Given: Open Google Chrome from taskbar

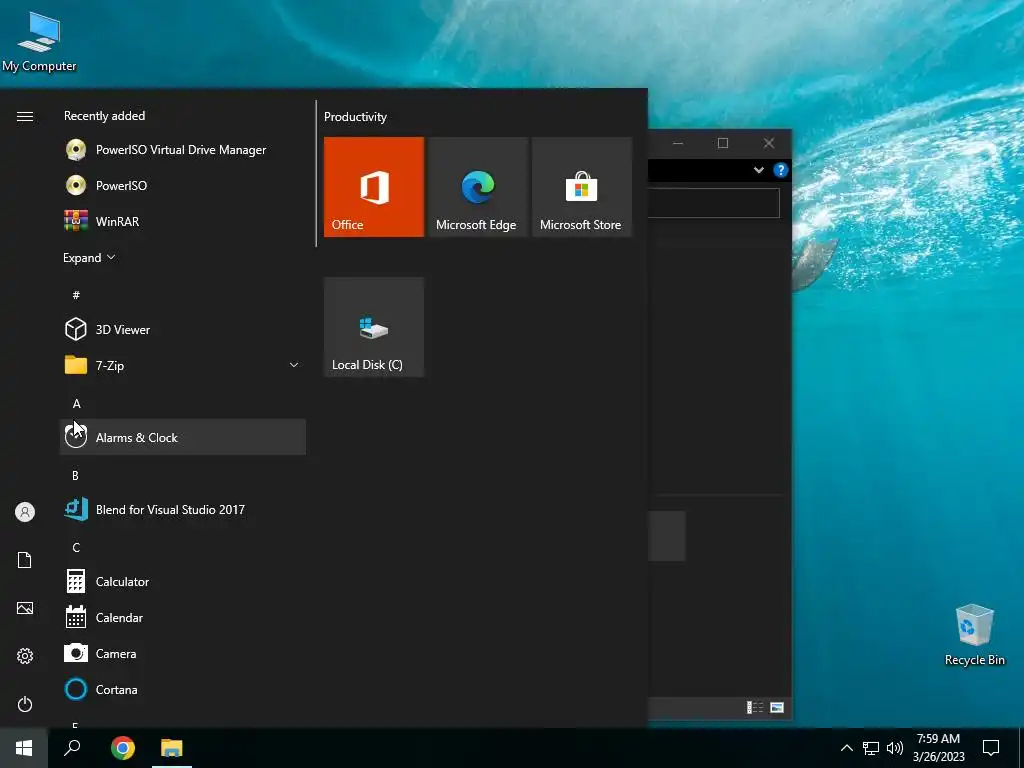Looking at the screenshot, I should [123, 748].
